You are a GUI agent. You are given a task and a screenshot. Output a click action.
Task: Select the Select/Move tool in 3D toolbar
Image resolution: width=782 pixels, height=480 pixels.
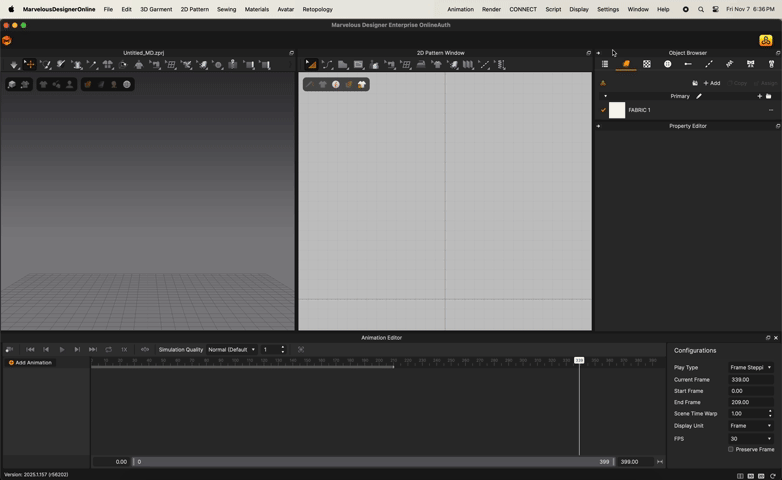[x=30, y=65]
